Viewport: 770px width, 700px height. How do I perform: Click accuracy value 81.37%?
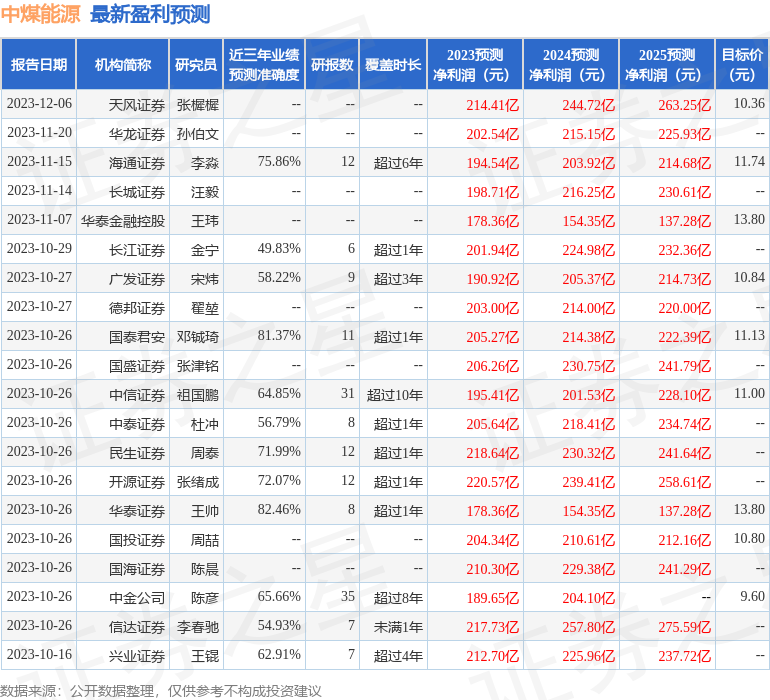point(279,336)
